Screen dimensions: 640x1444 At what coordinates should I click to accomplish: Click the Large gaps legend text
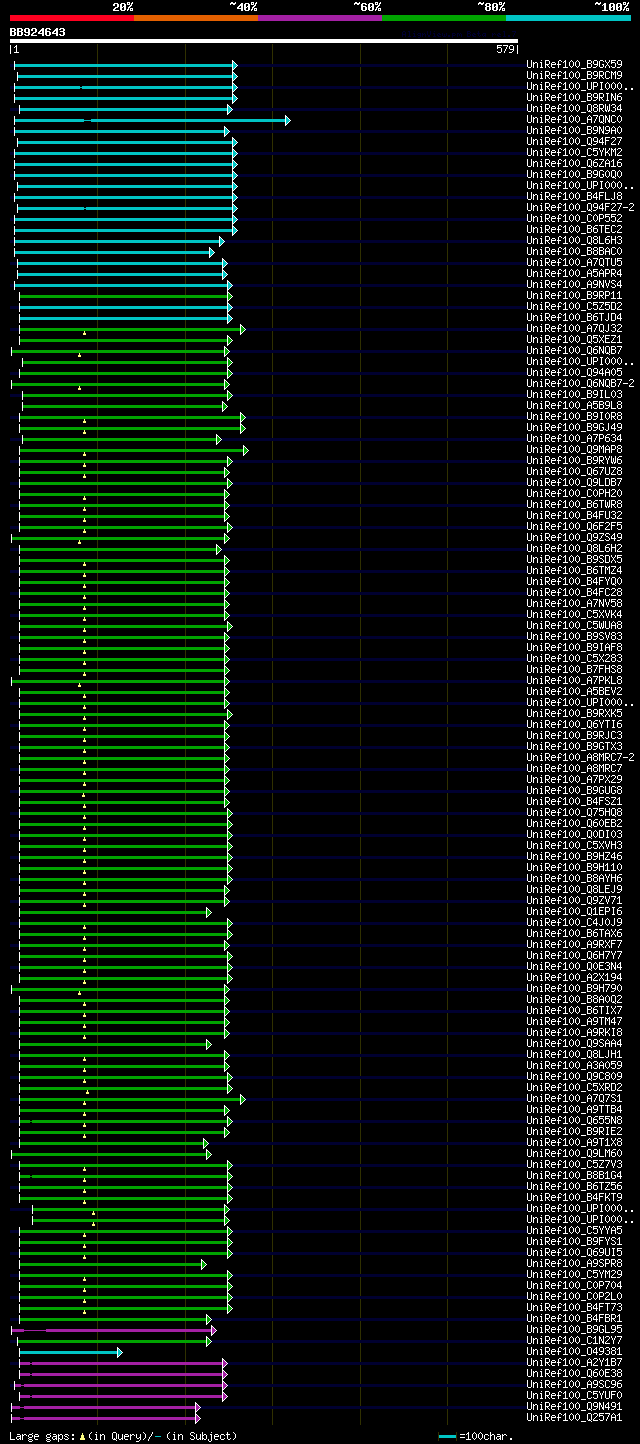123,1436
